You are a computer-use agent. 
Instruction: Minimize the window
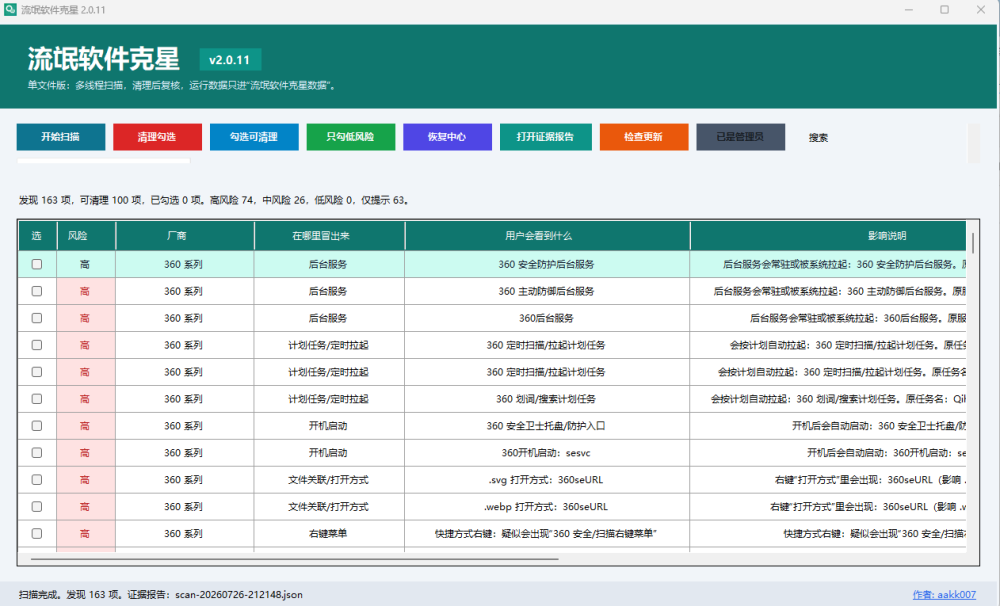[909, 10]
